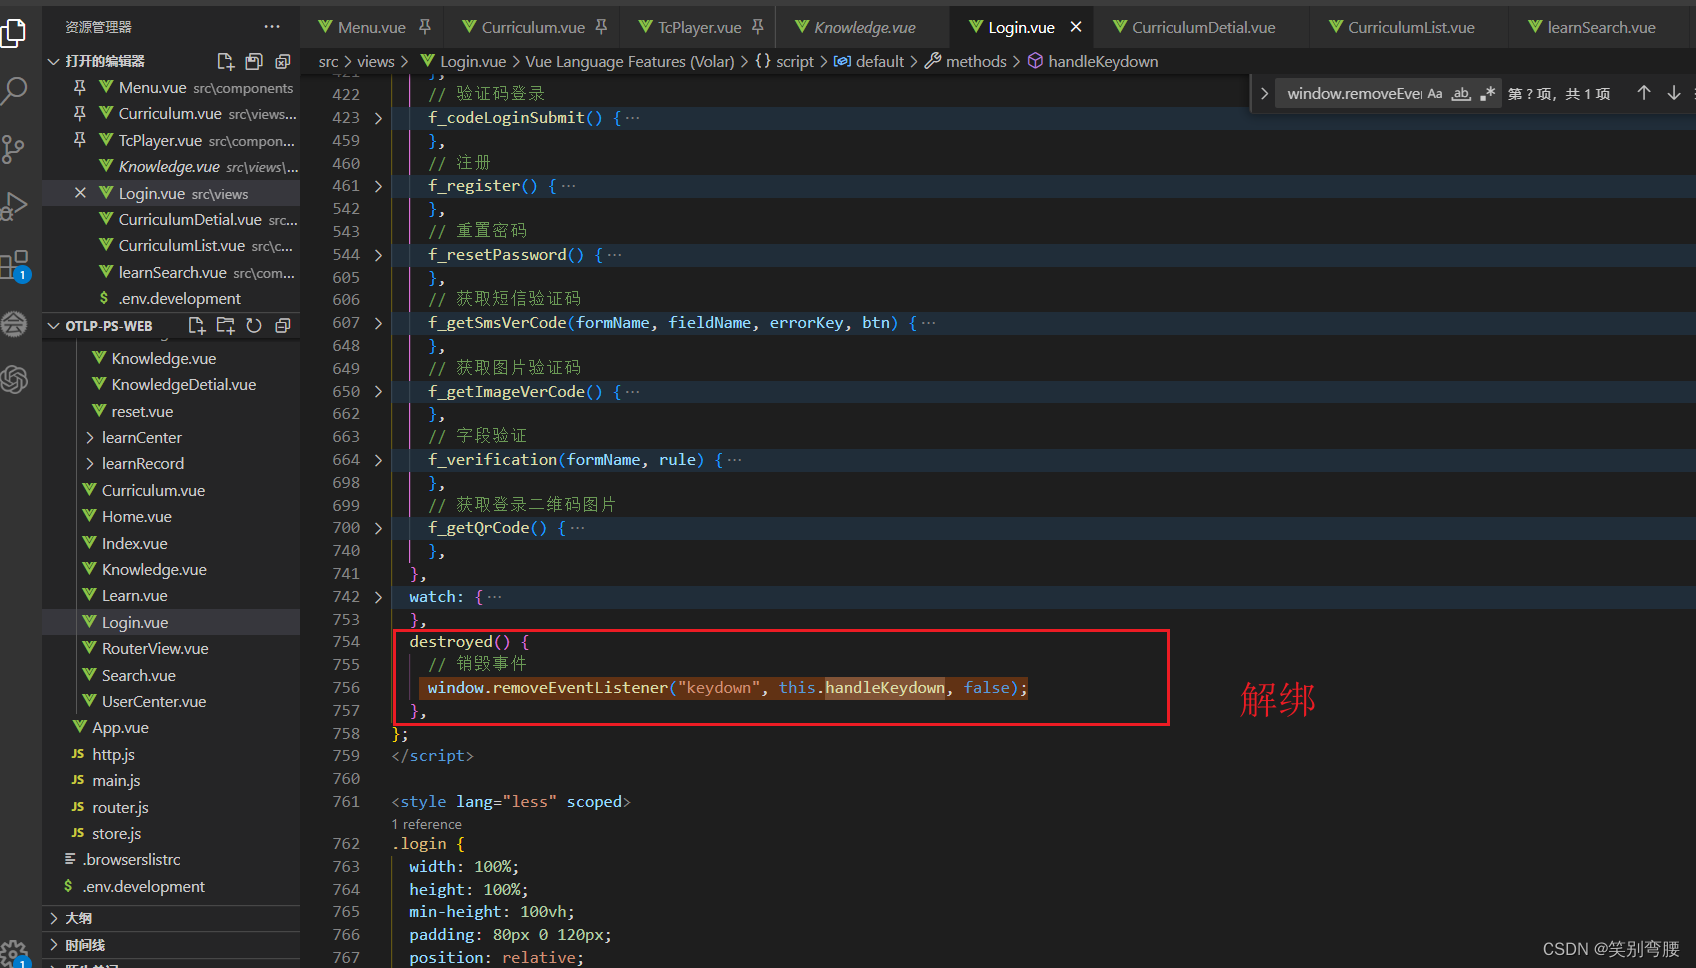Toggle Match Case in find widget
The width and height of the screenshot is (1696, 968).
1435,93
